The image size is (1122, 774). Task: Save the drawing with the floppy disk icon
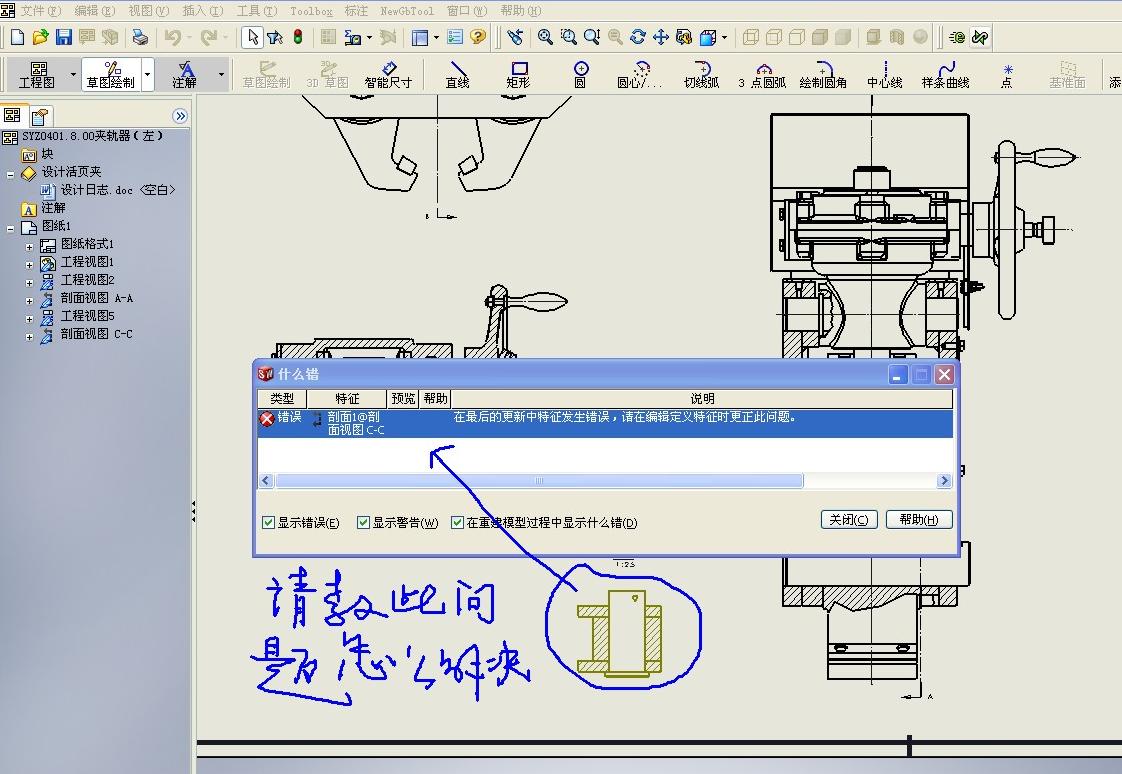coord(64,36)
